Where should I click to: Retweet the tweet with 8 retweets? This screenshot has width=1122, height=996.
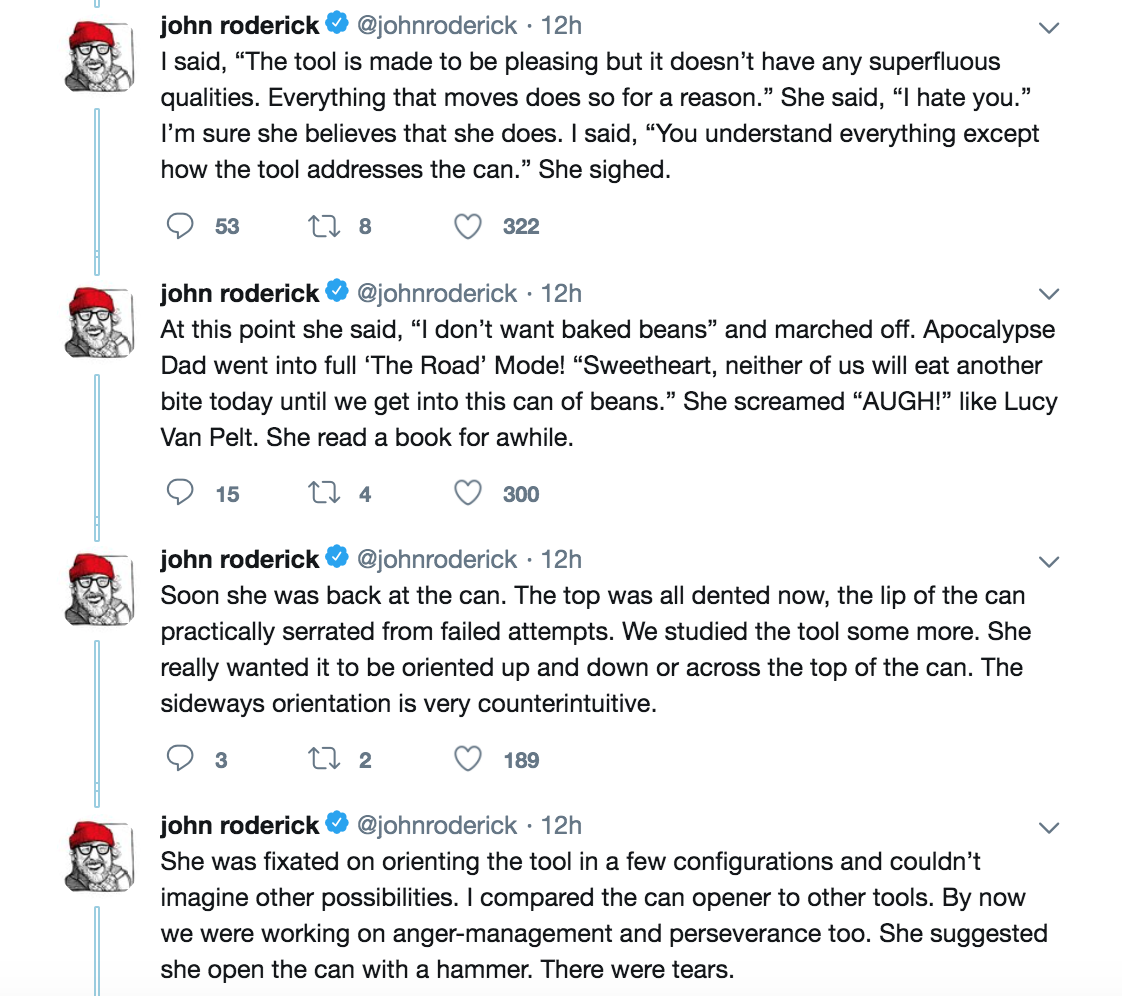pyautogui.click(x=321, y=227)
